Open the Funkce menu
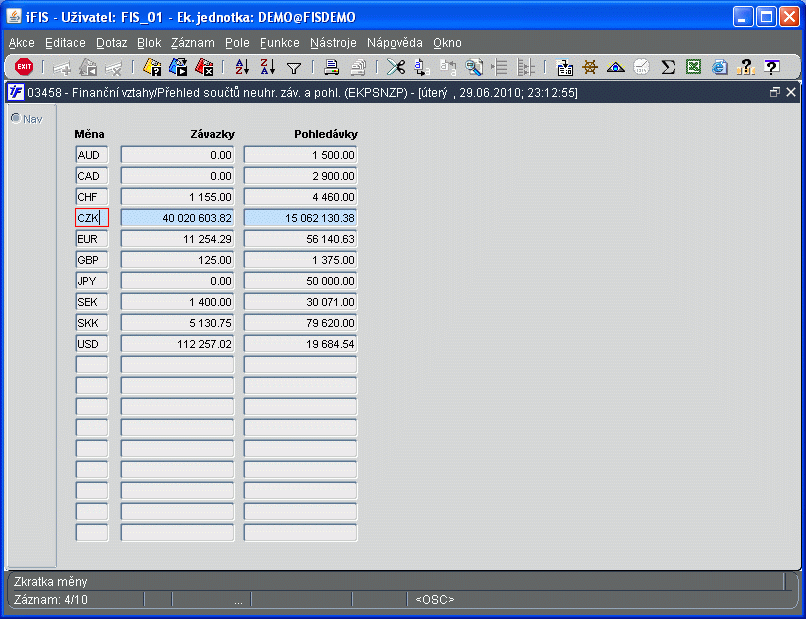The height and width of the screenshot is (619, 806). [280, 43]
